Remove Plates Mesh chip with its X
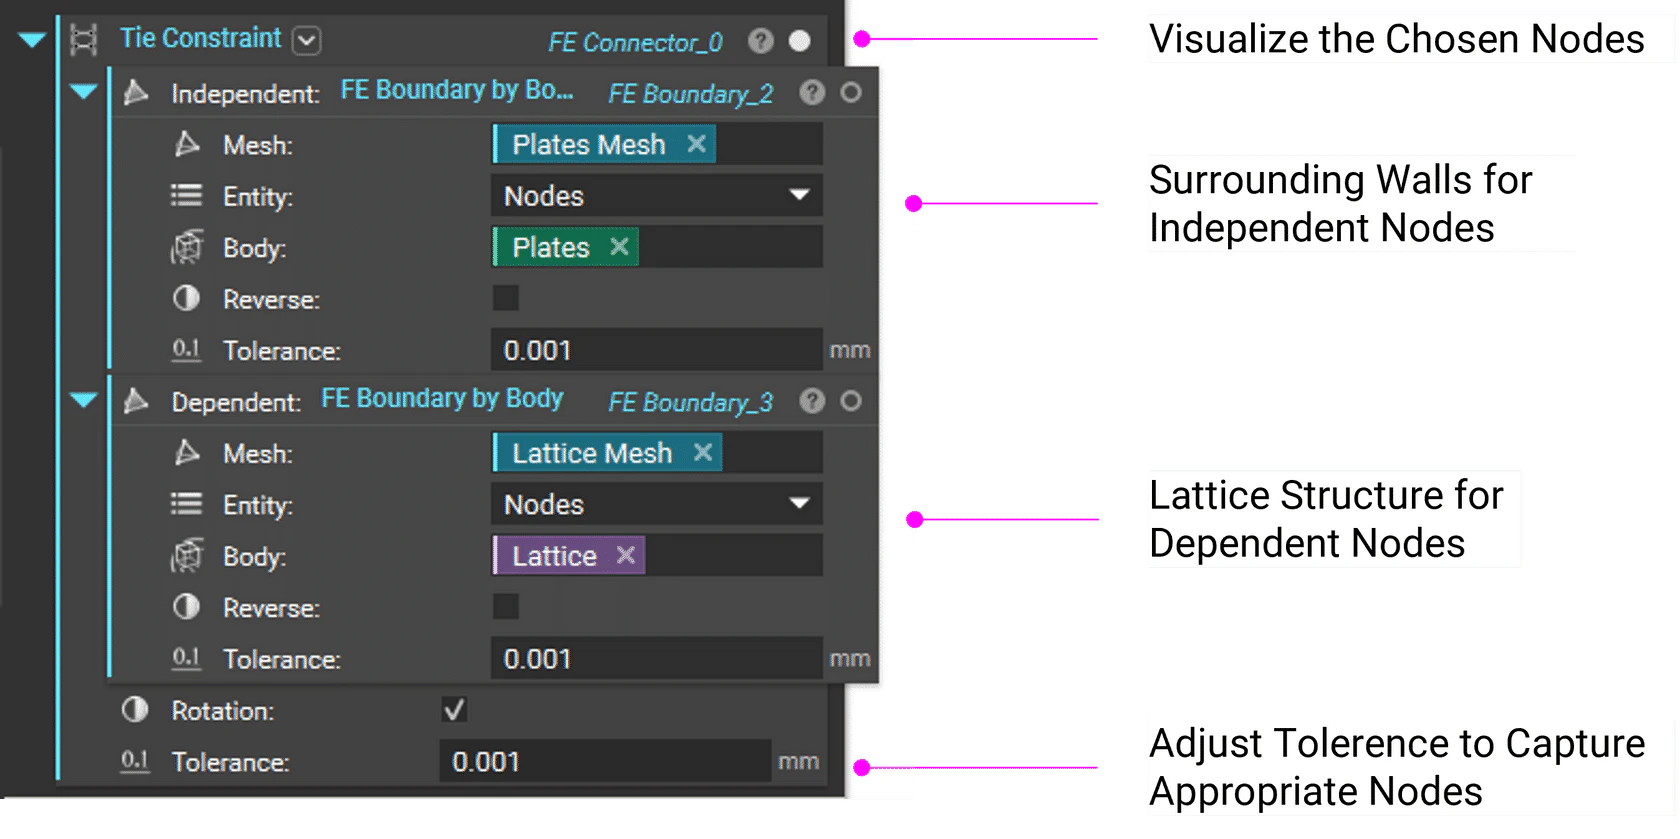This screenshot has height=839, width=1680. [697, 144]
